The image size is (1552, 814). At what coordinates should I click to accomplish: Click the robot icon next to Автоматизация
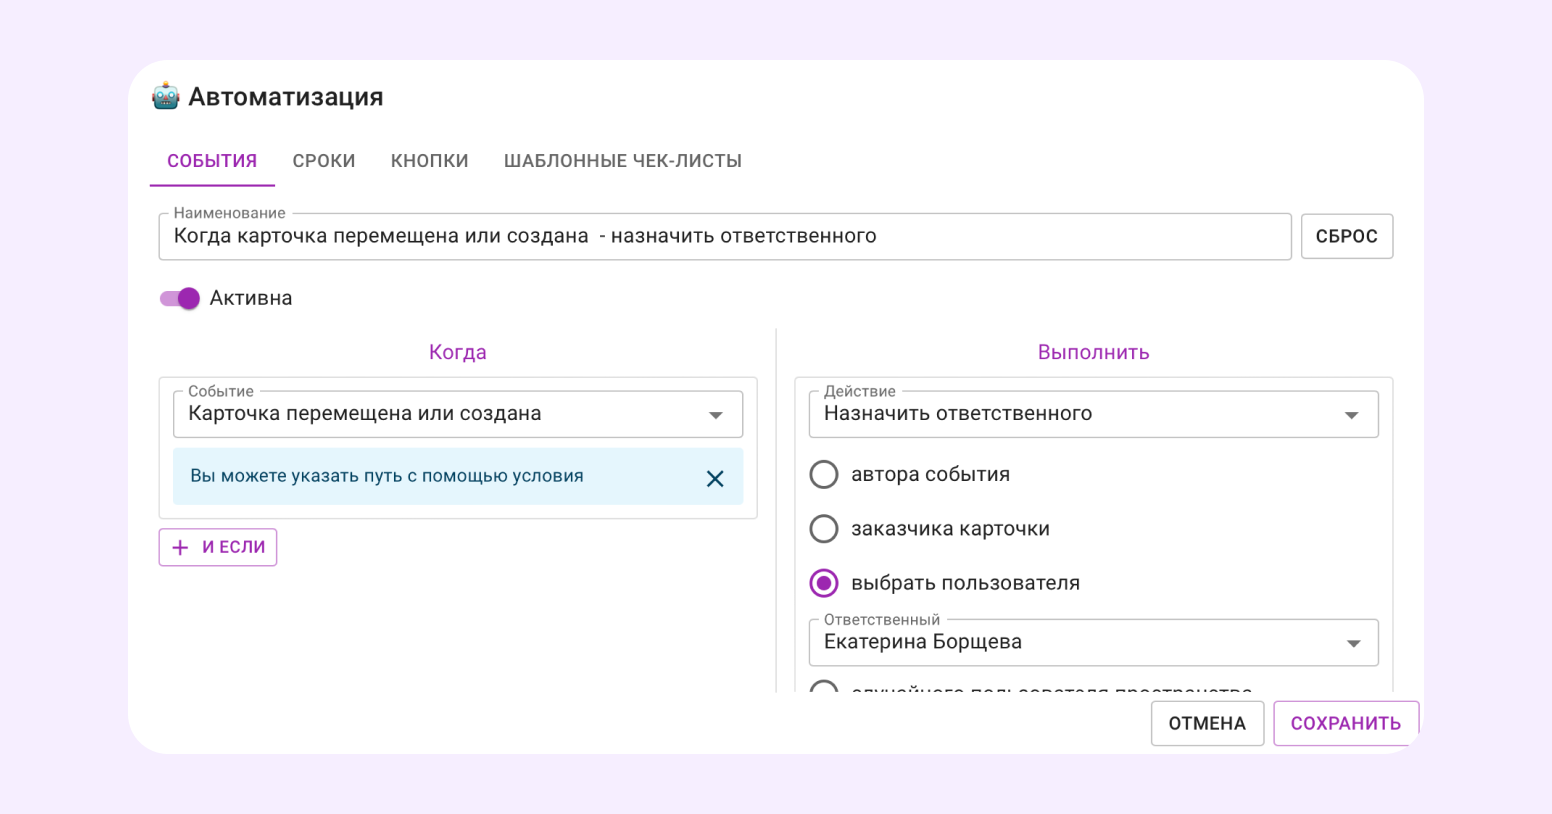165,96
